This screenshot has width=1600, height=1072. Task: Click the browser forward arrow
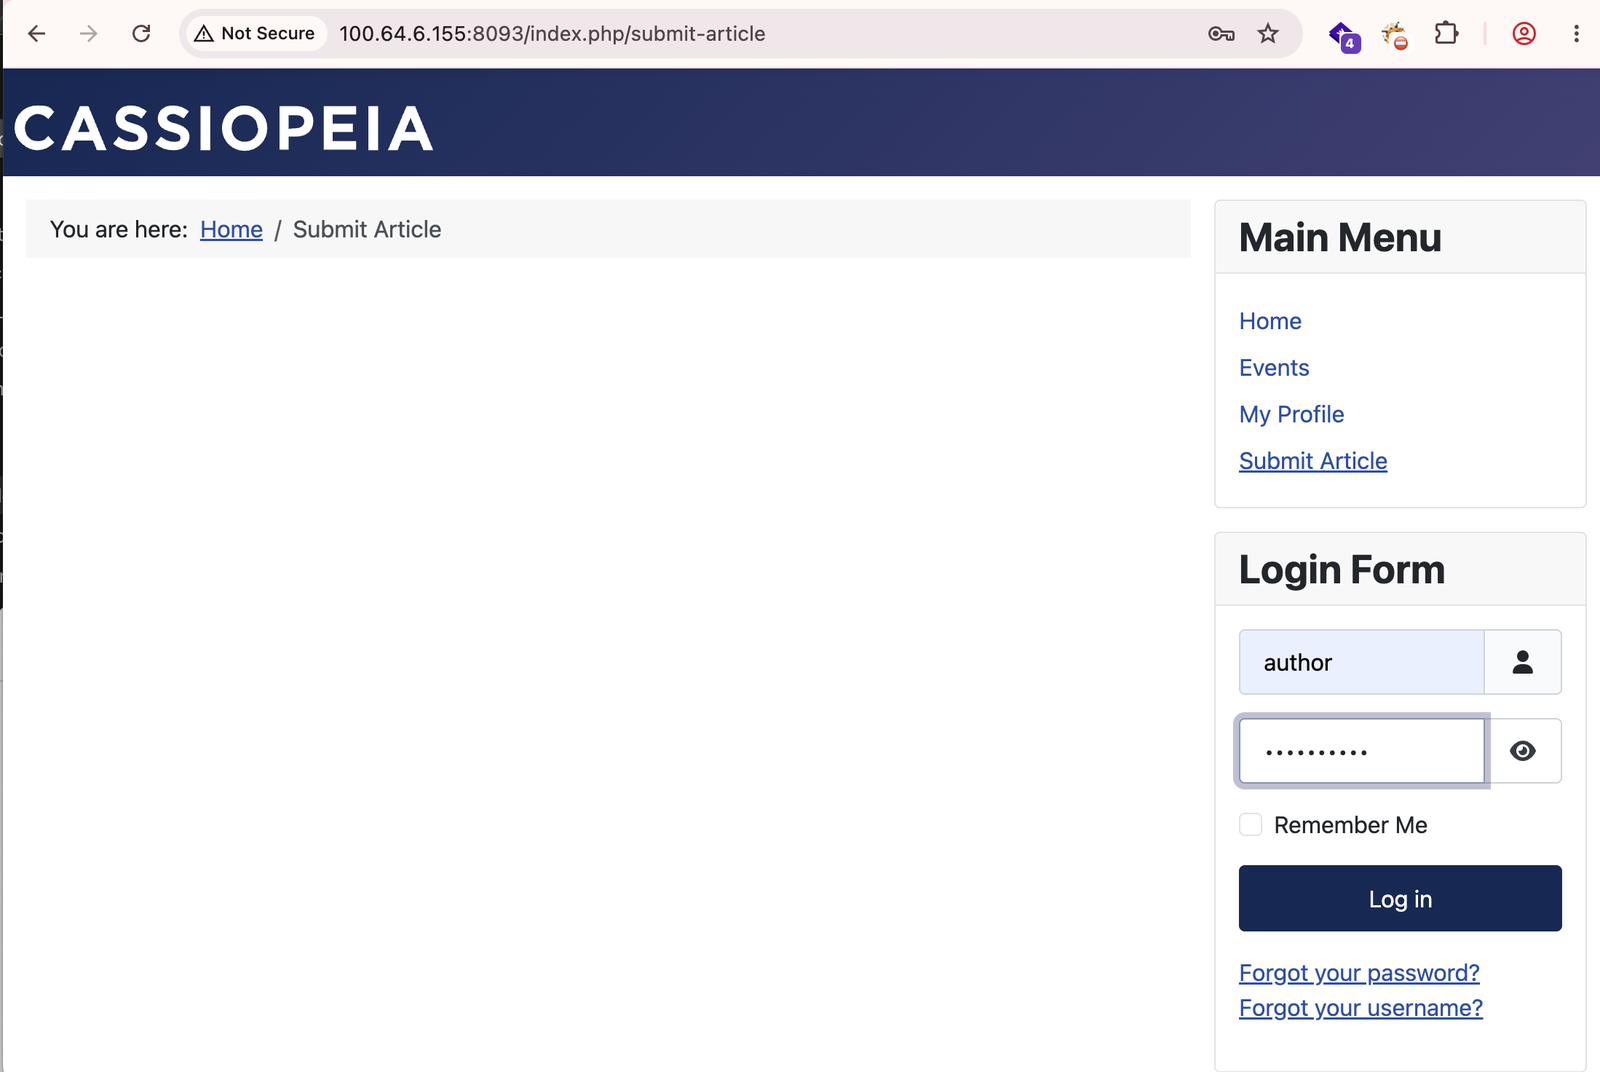89,33
